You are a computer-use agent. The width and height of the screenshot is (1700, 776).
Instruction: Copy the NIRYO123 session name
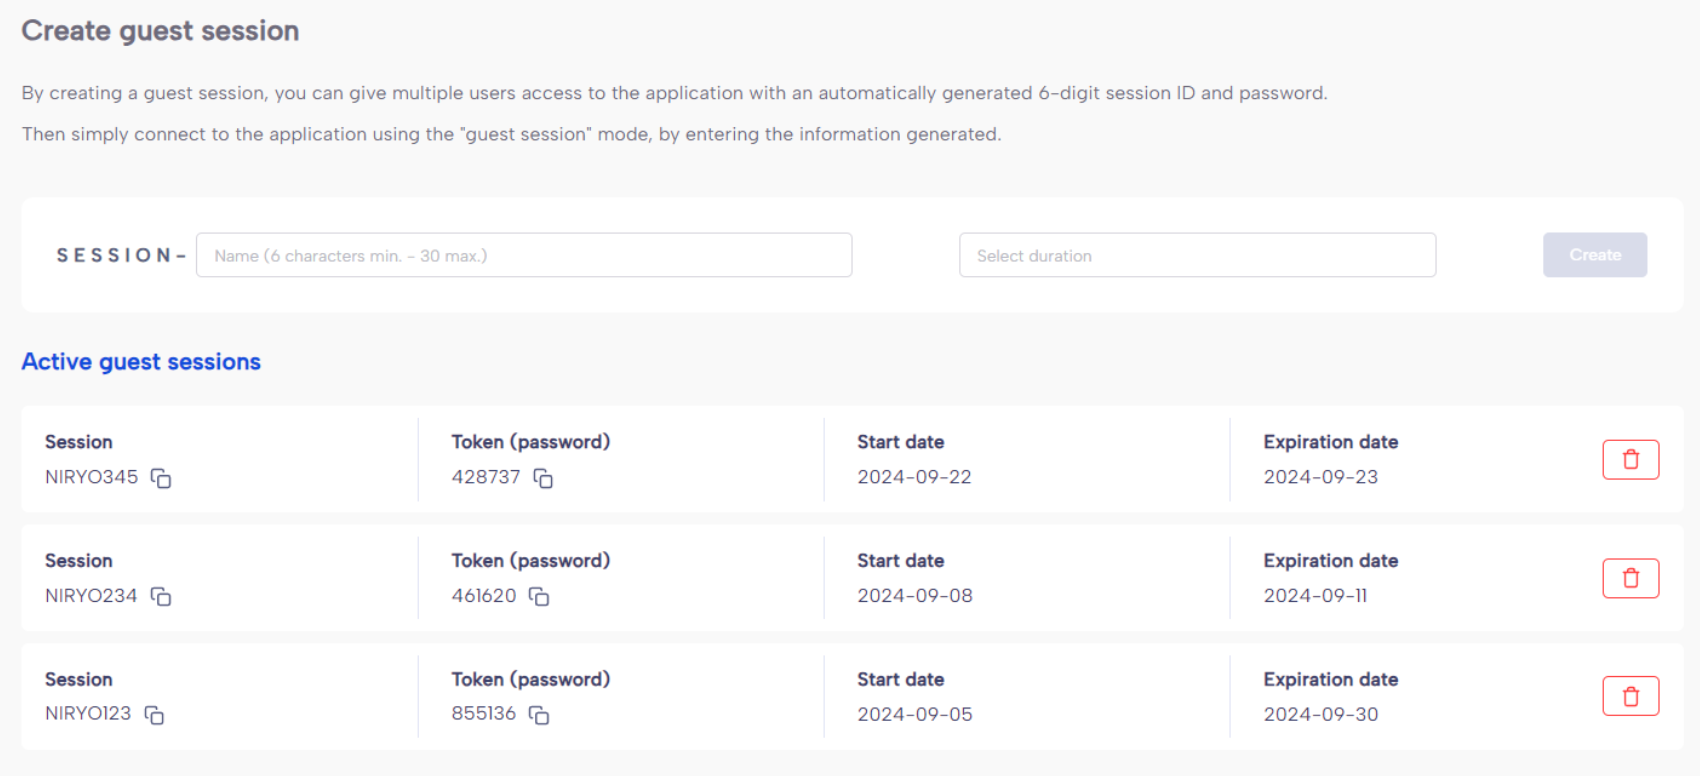coord(154,715)
